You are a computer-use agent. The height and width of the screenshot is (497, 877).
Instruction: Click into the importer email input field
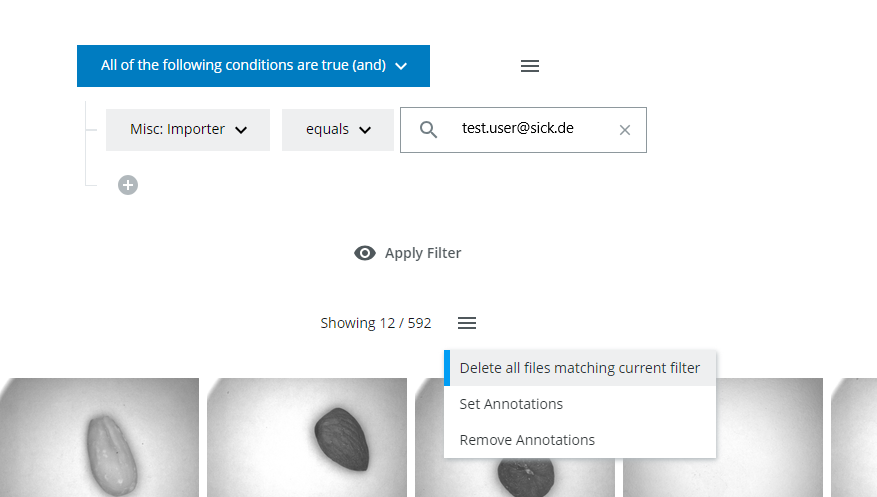coord(530,130)
